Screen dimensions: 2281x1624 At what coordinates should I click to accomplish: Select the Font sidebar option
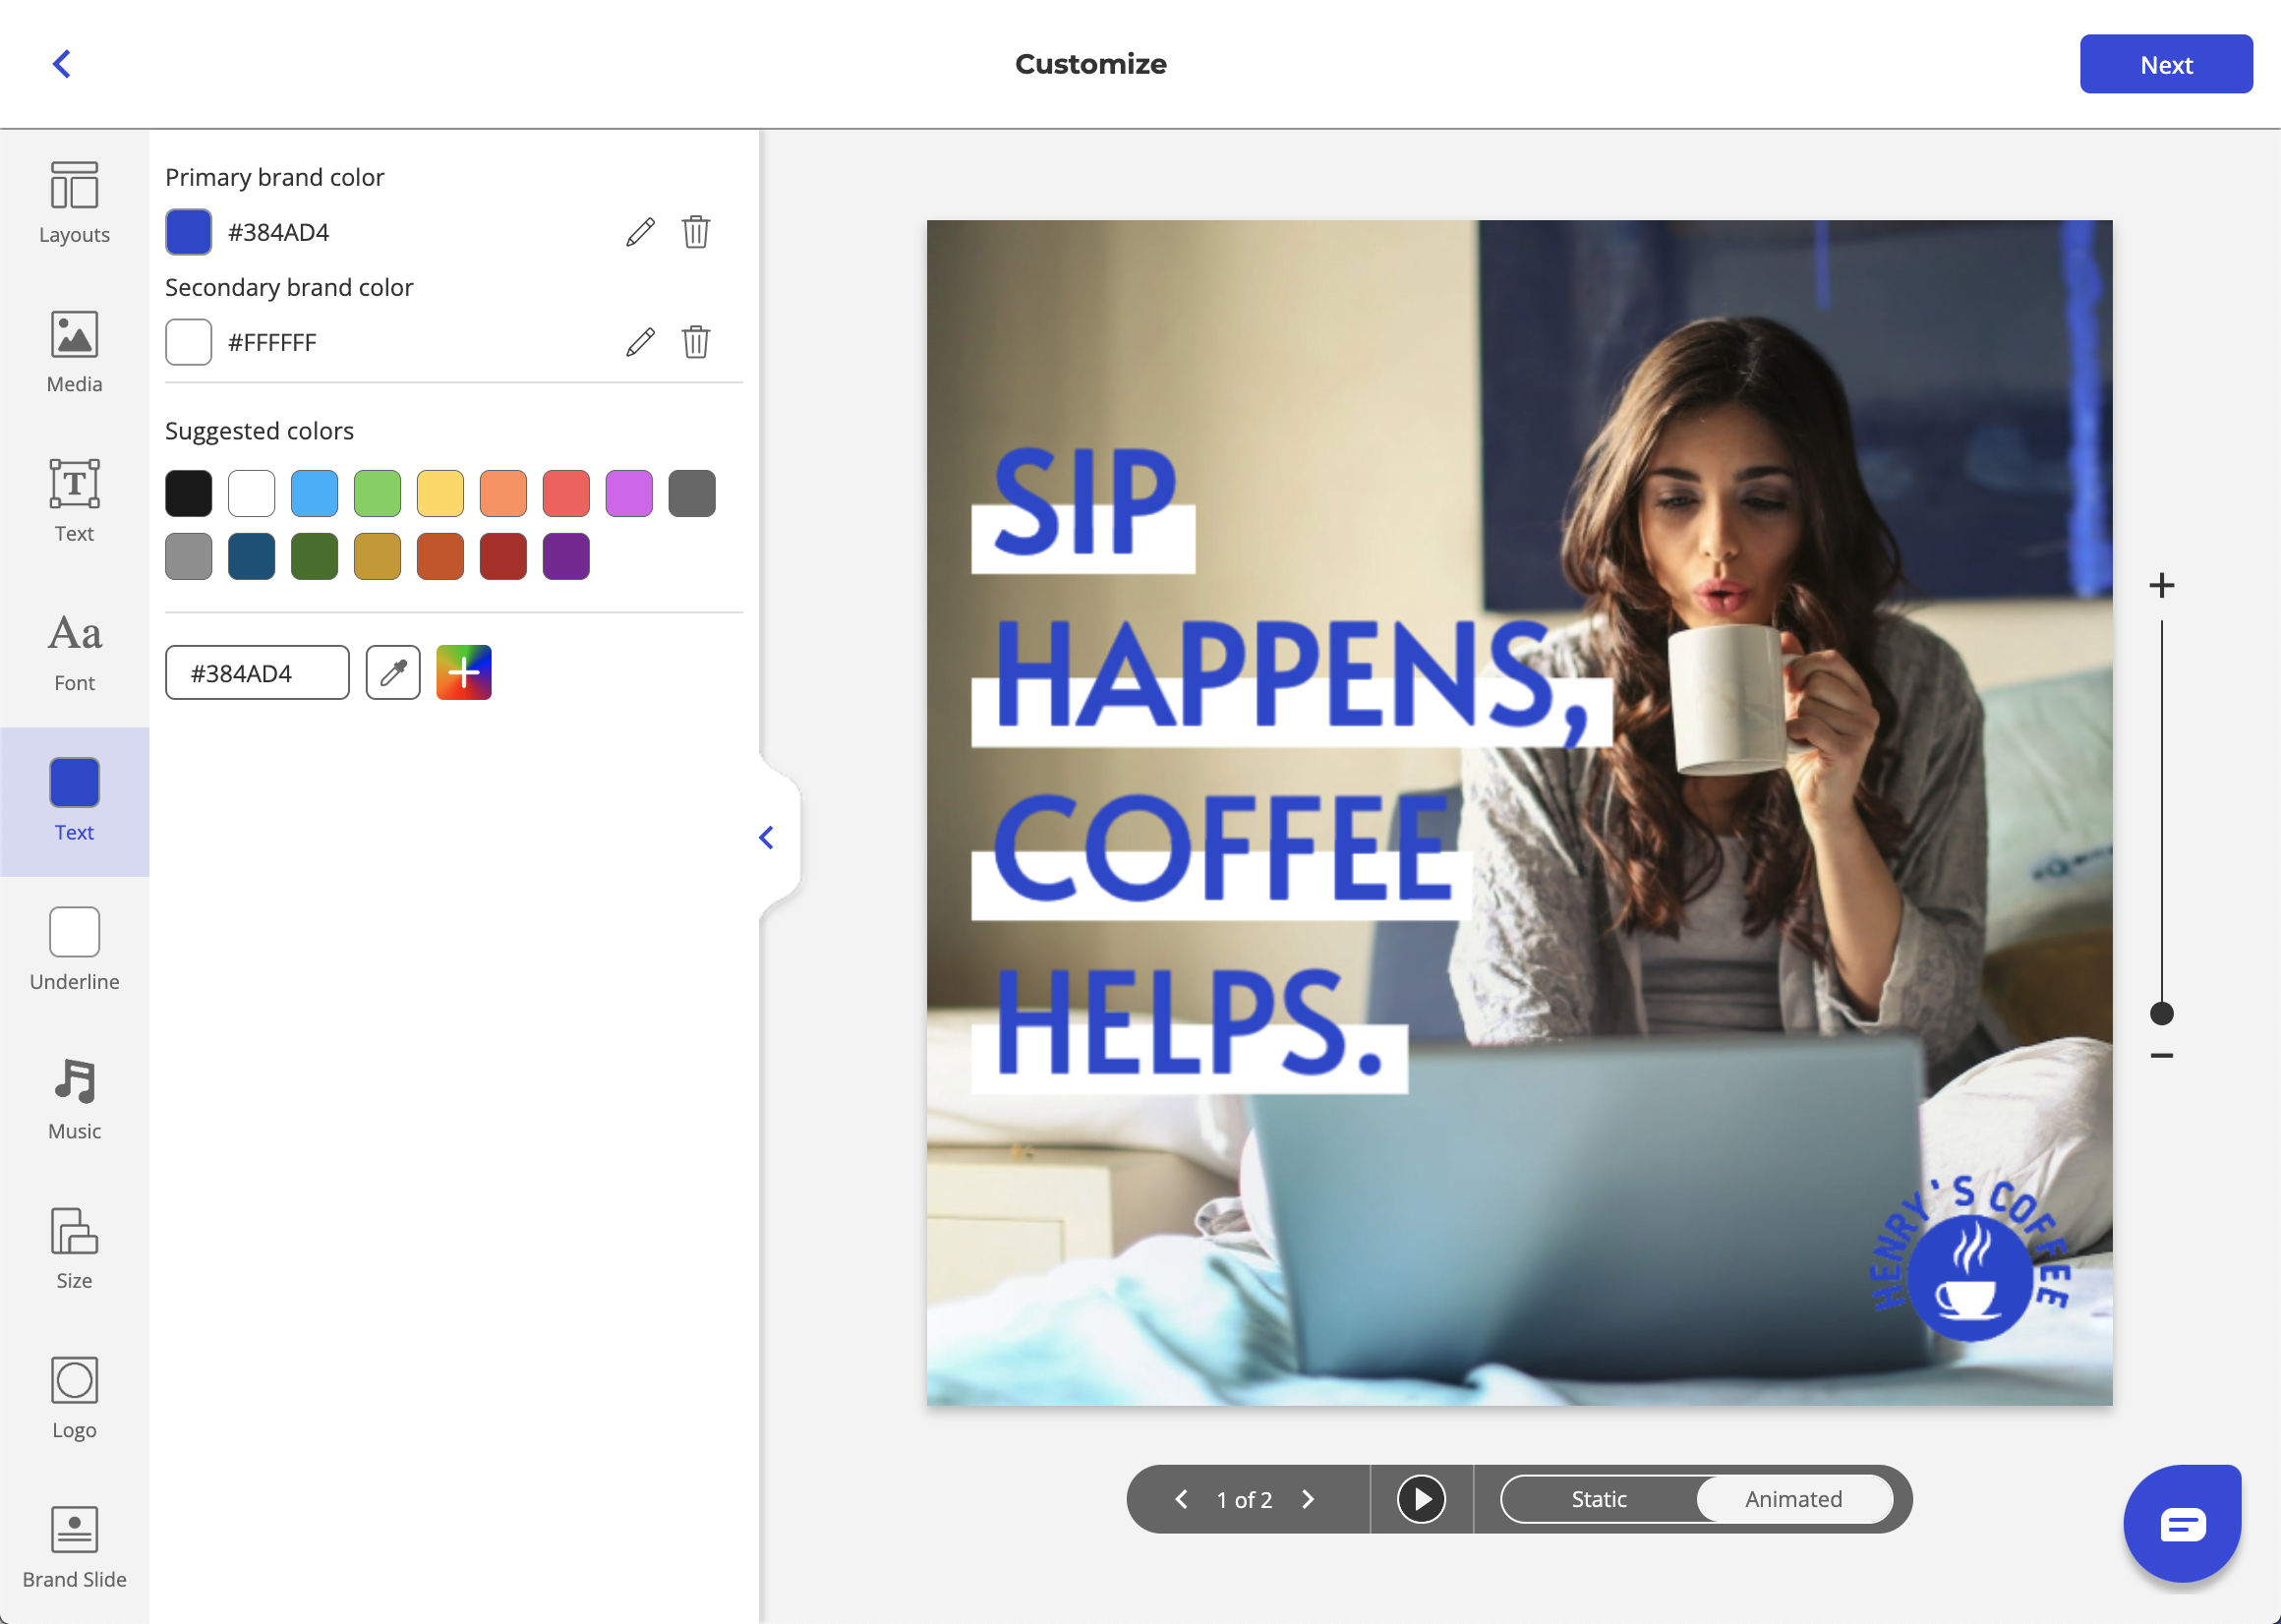tap(74, 651)
